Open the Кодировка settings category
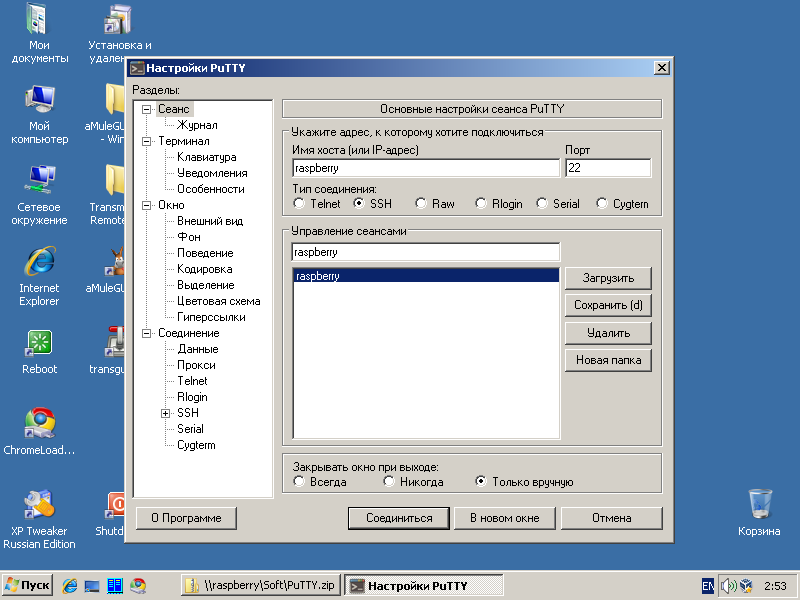 tap(205, 269)
